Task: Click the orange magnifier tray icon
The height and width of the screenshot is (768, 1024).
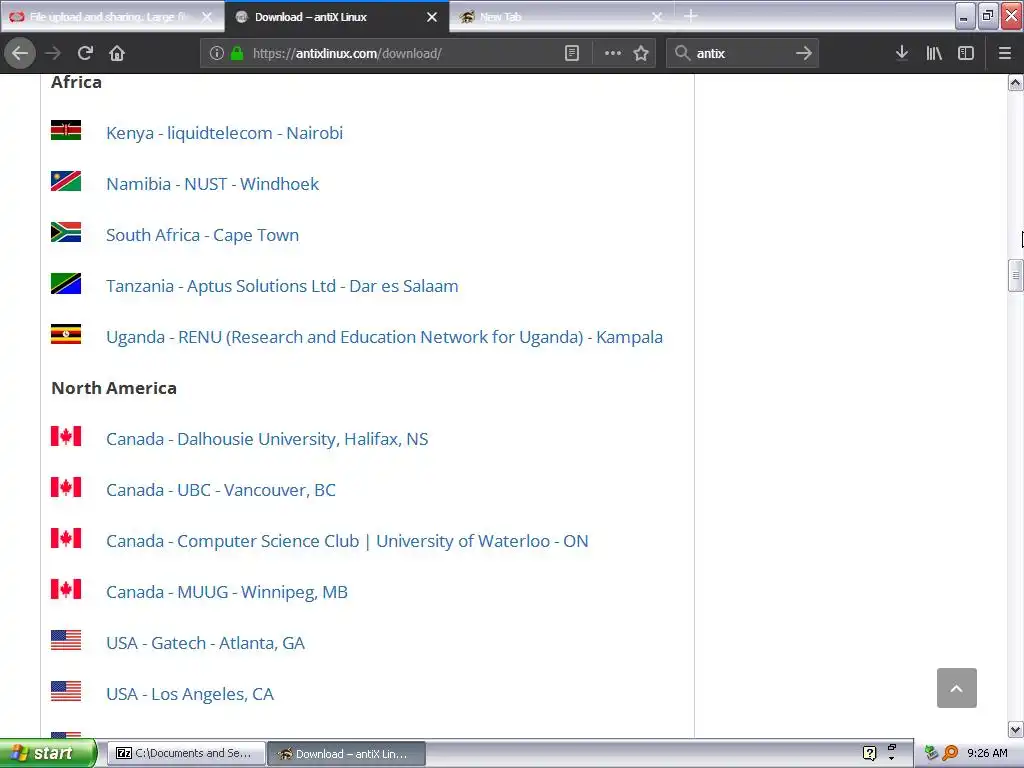Action: pyautogui.click(x=951, y=753)
